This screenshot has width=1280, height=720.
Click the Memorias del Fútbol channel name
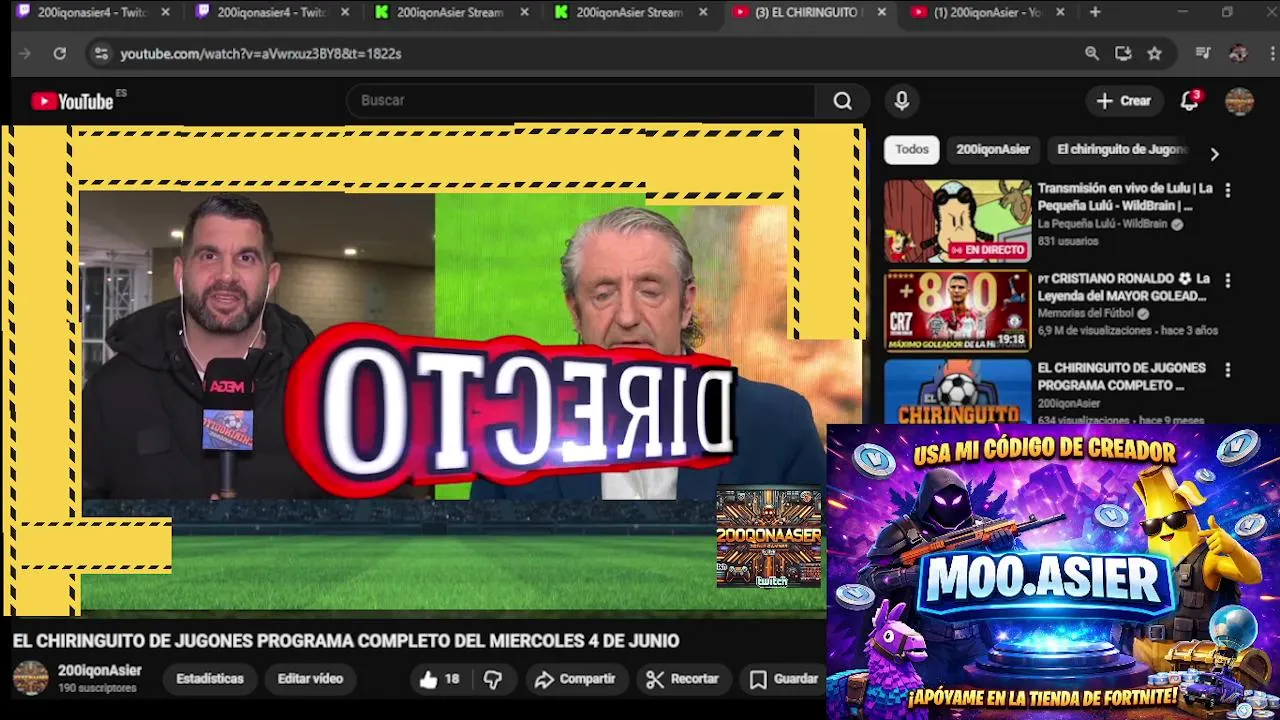tap(1087, 313)
